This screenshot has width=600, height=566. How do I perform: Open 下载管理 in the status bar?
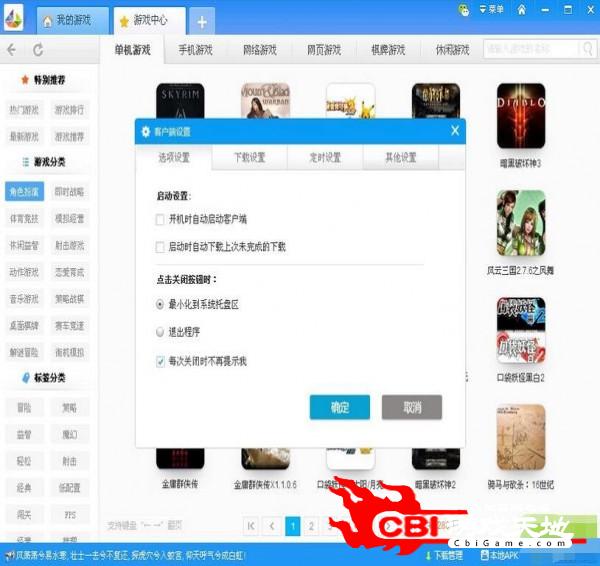point(441,555)
